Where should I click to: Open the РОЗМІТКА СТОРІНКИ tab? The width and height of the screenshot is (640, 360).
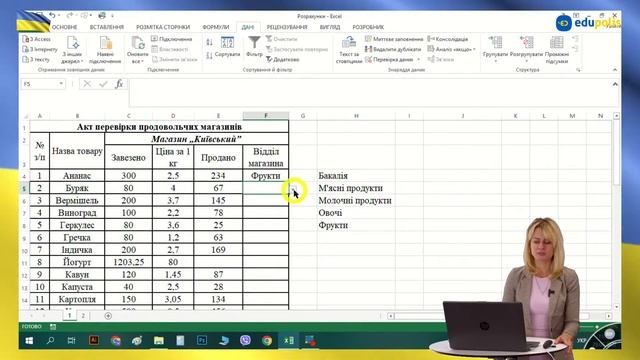(163, 27)
